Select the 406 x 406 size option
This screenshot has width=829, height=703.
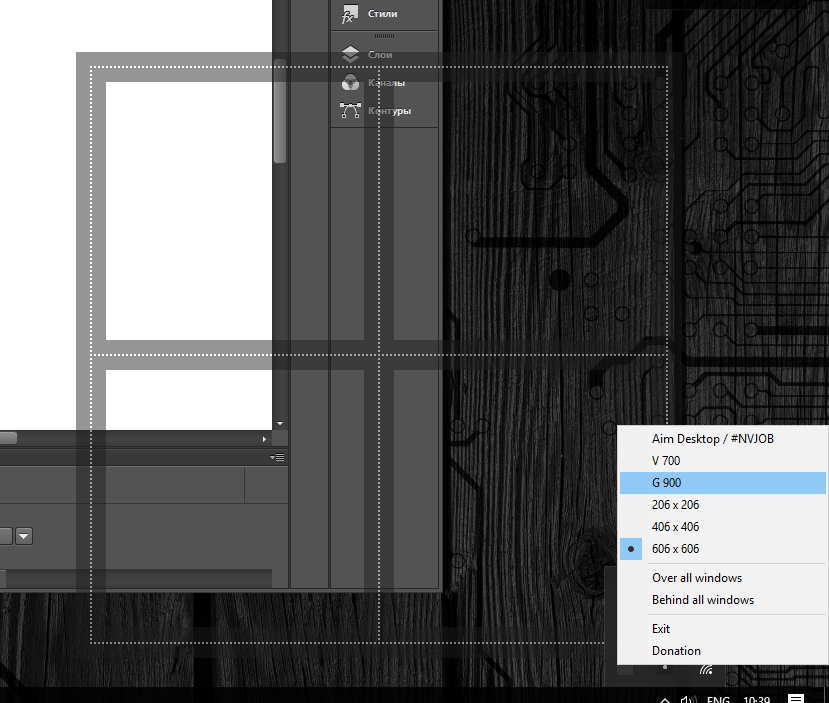(722, 526)
